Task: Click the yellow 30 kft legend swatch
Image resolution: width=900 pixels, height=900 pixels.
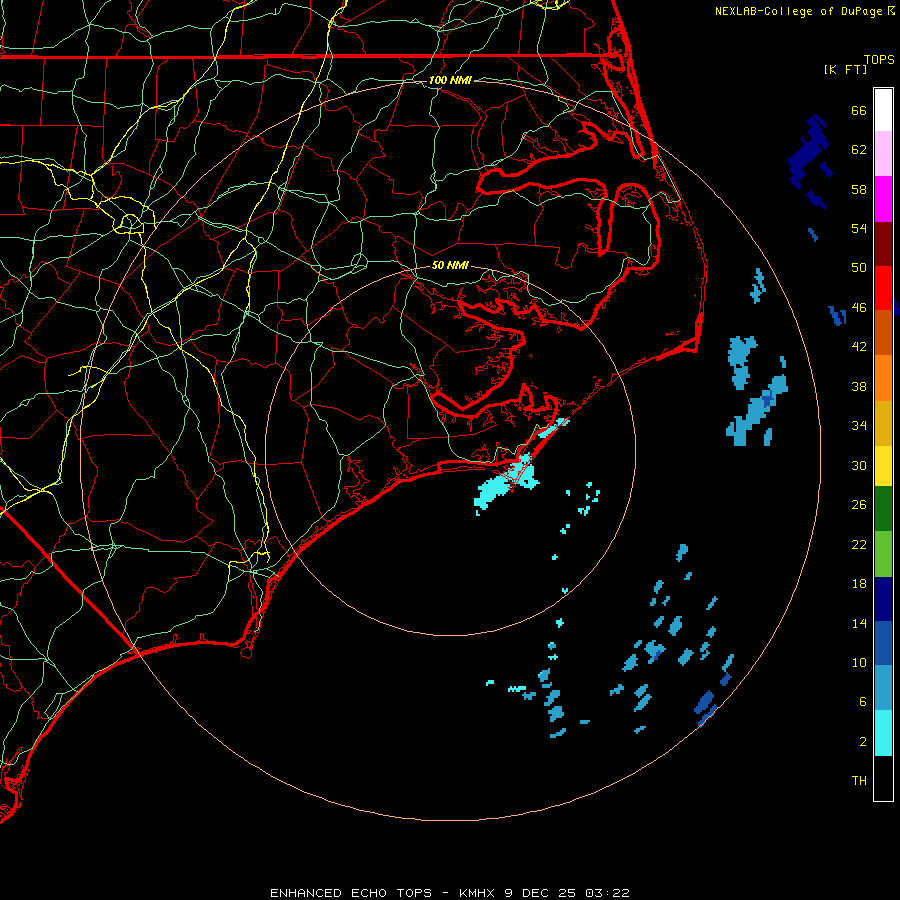Action: click(883, 466)
